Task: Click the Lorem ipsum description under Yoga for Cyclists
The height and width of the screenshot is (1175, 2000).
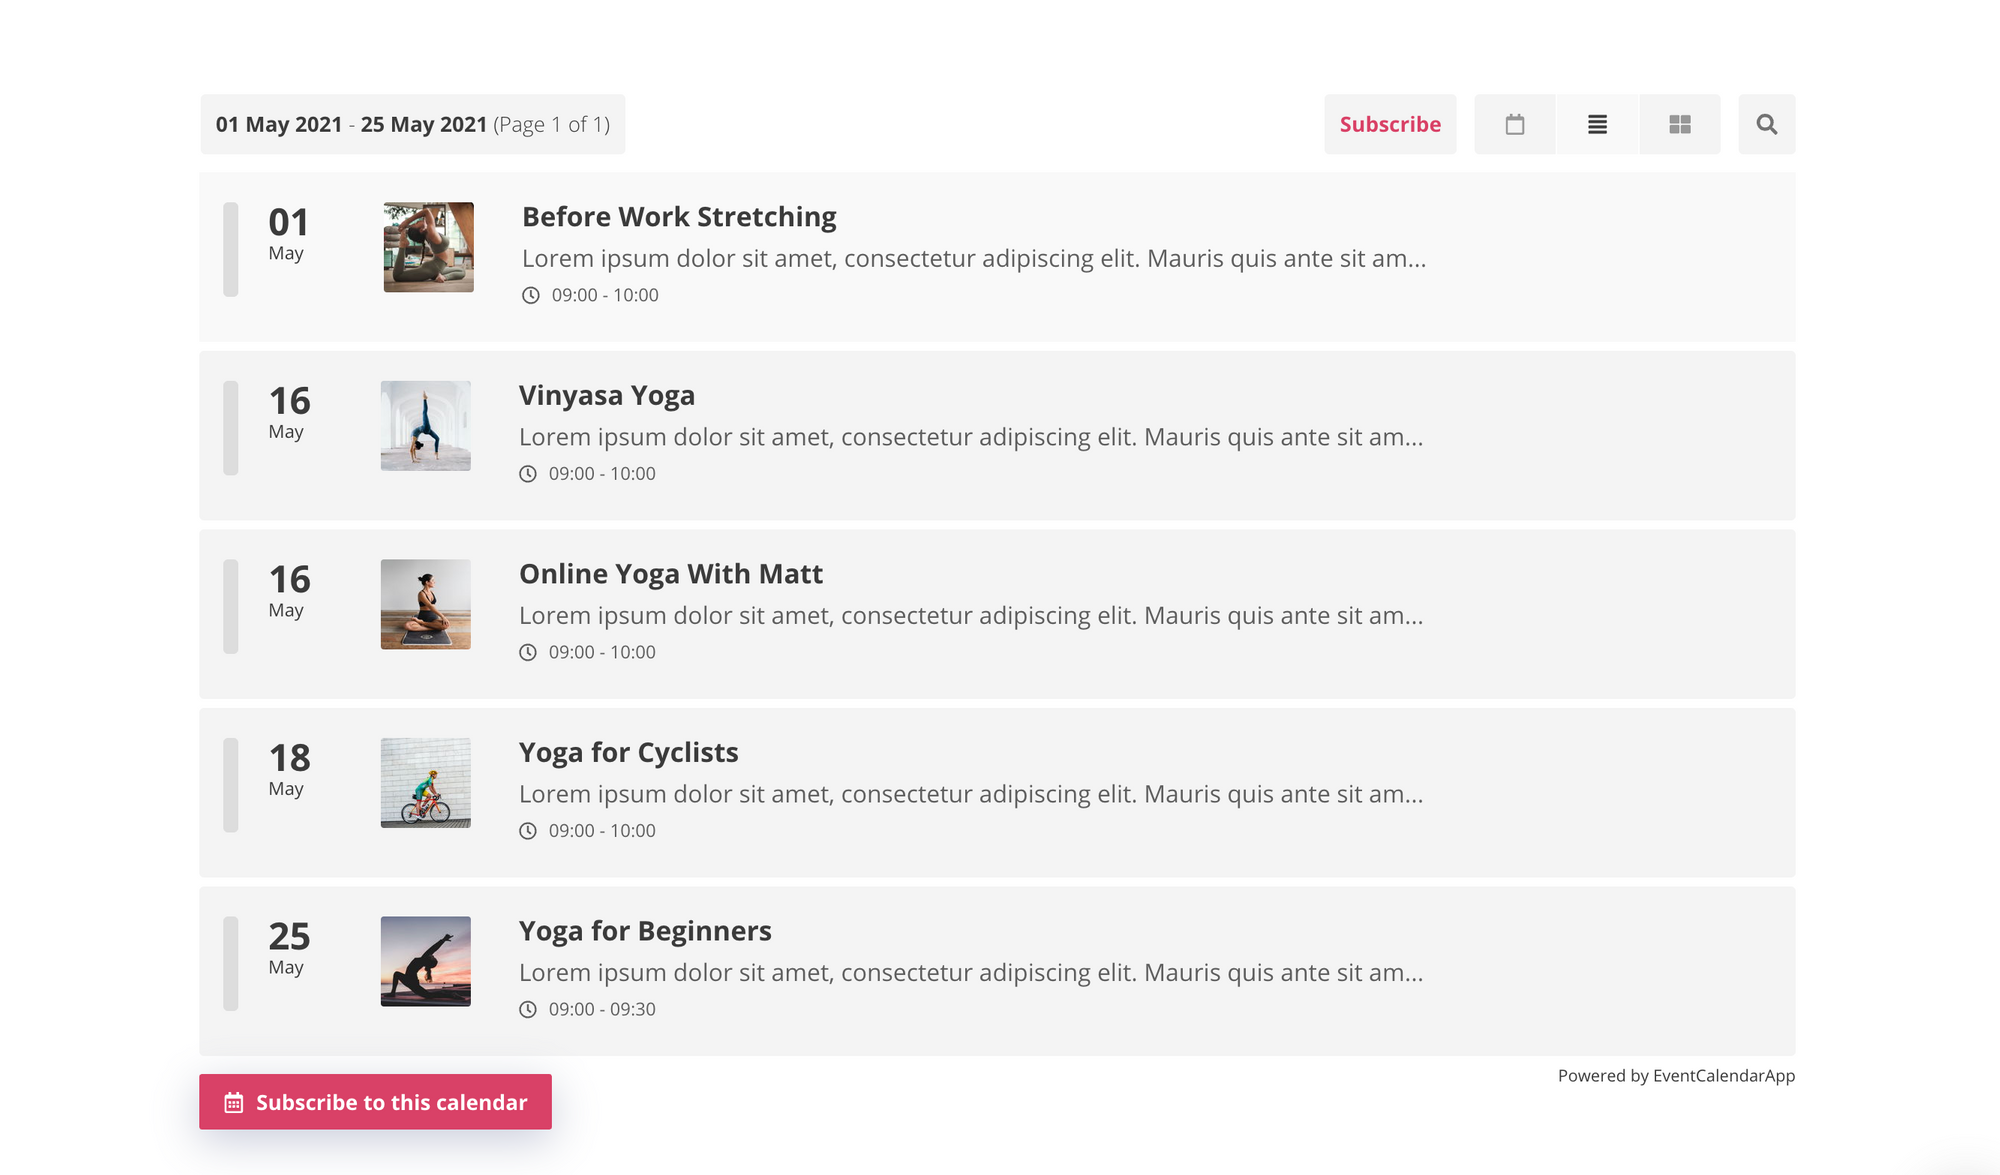Action: (x=971, y=795)
